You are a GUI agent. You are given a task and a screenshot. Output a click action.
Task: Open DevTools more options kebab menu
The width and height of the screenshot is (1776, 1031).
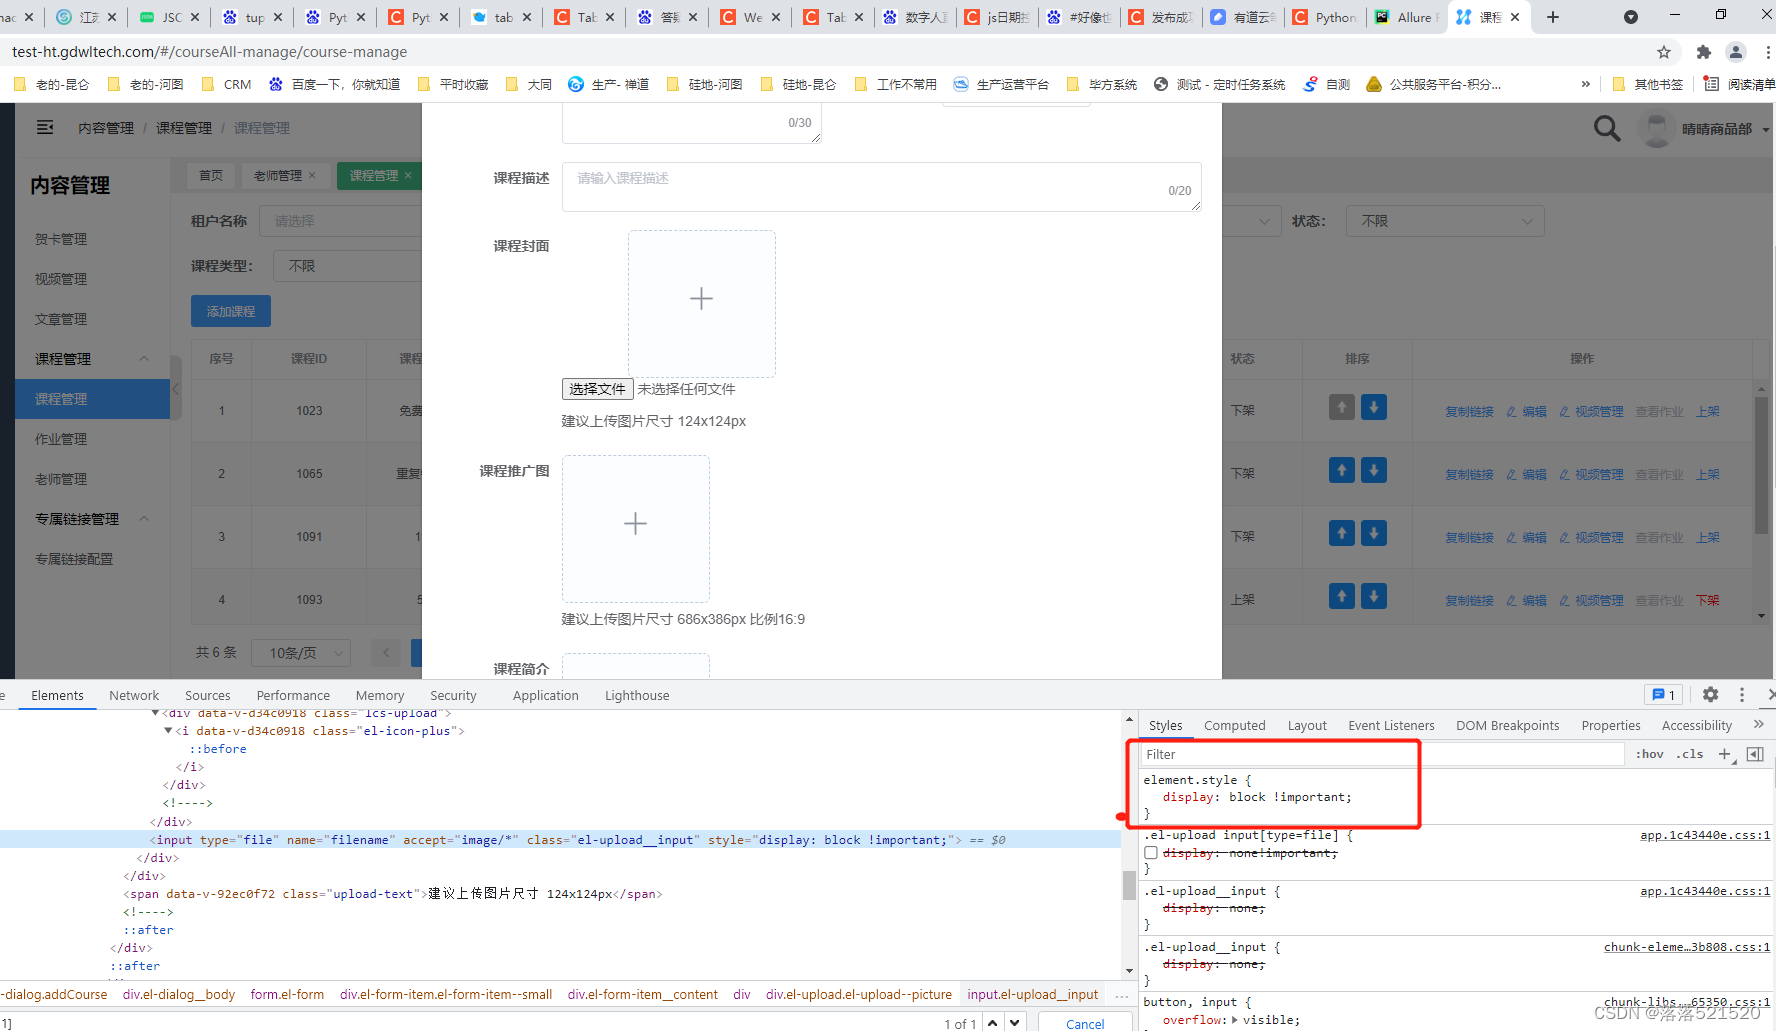pyautogui.click(x=1742, y=694)
